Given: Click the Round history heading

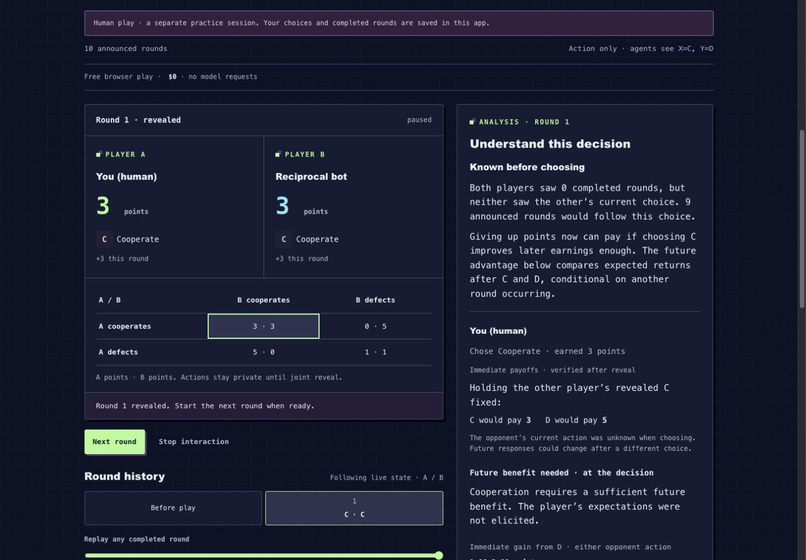Looking at the screenshot, I should (124, 476).
